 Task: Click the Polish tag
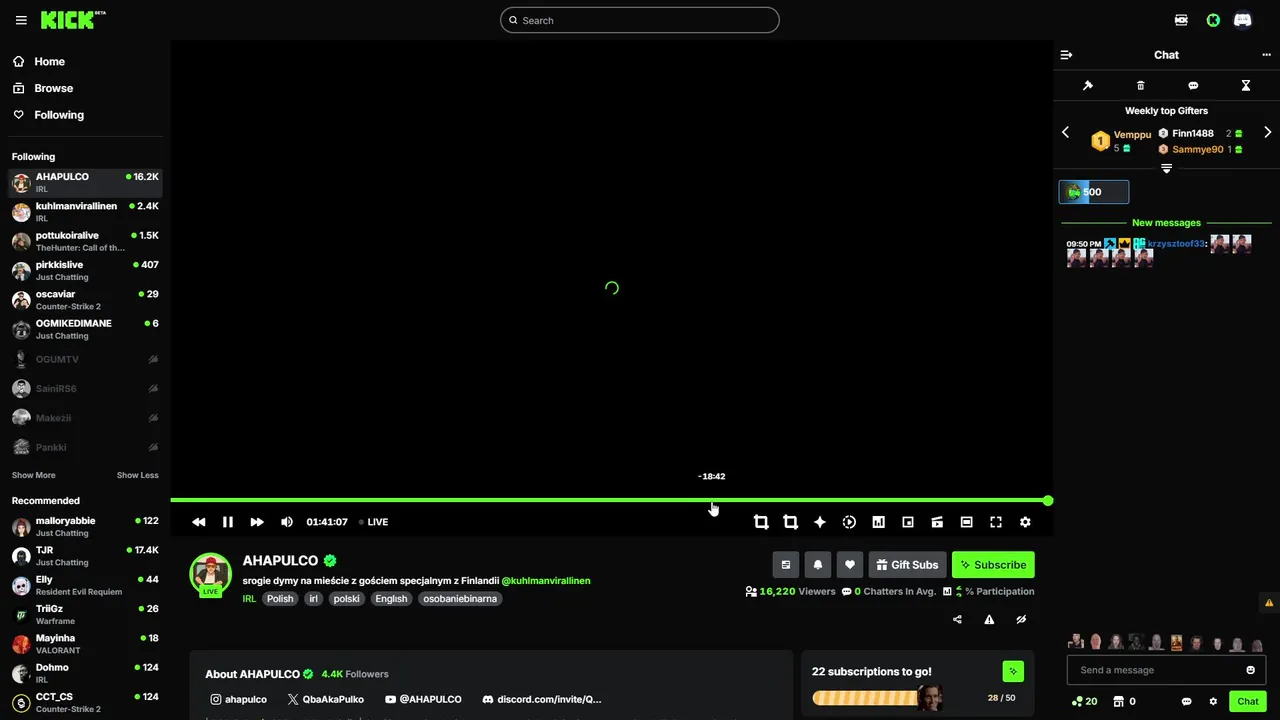click(x=280, y=599)
